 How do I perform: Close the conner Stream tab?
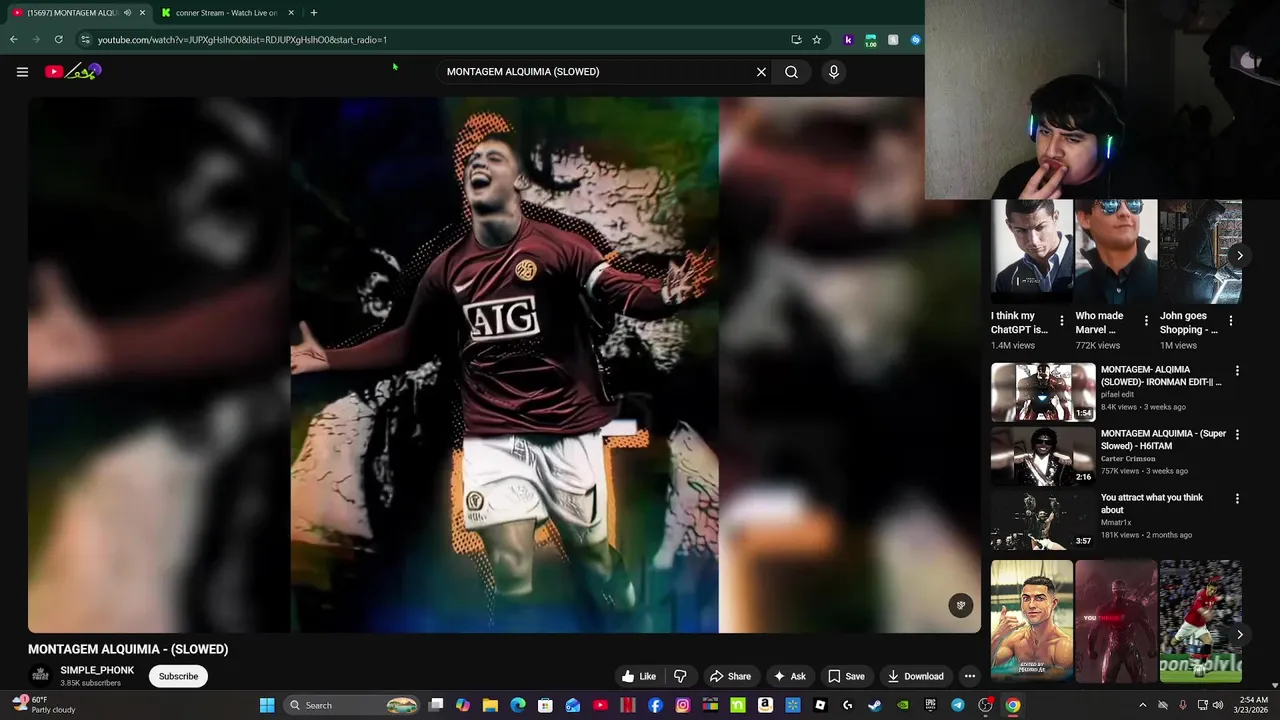click(291, 13)
